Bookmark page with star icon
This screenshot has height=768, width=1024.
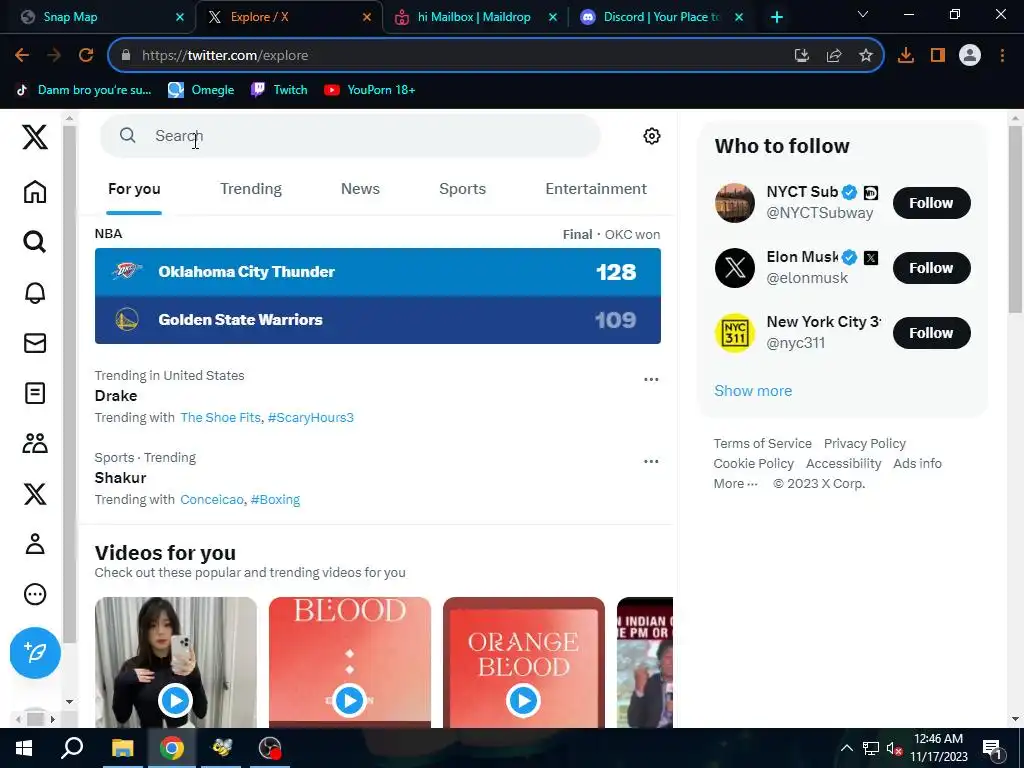pos(865,56)
